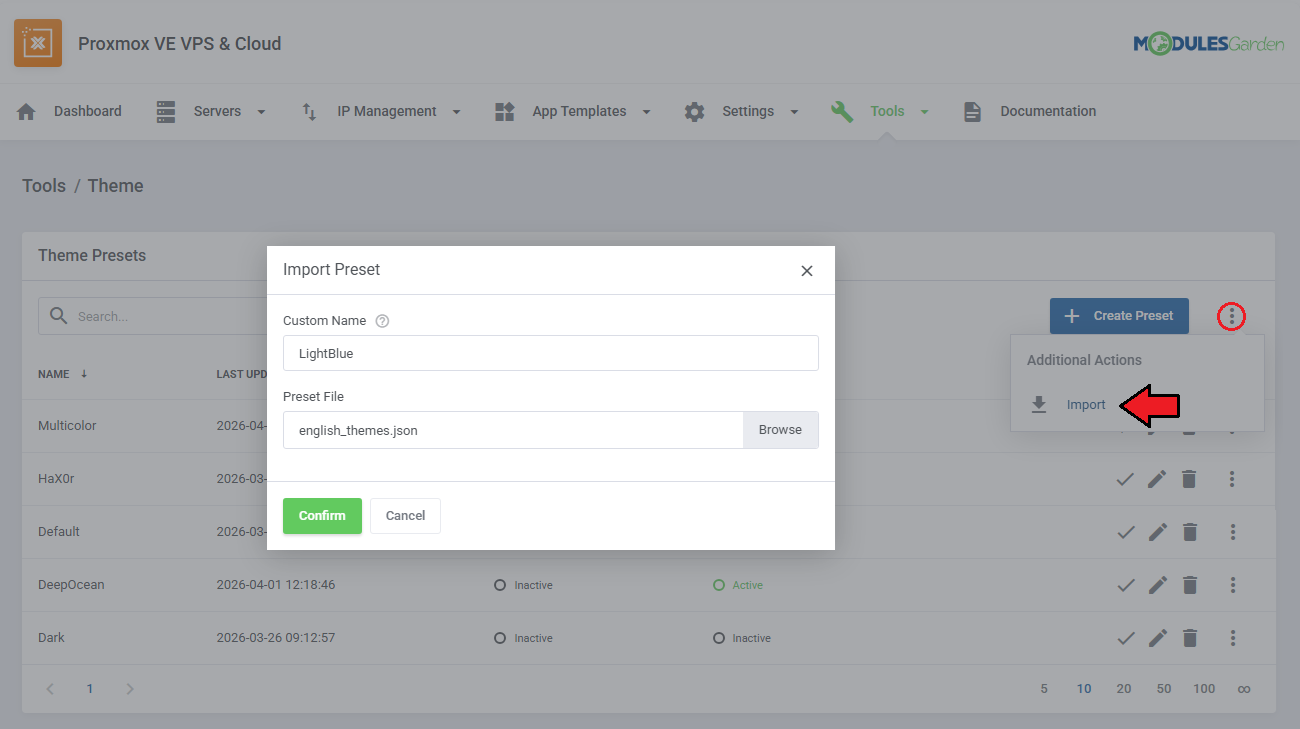
Task: Click the circled additional actions kebab icon
Action: coord(1231,317)
